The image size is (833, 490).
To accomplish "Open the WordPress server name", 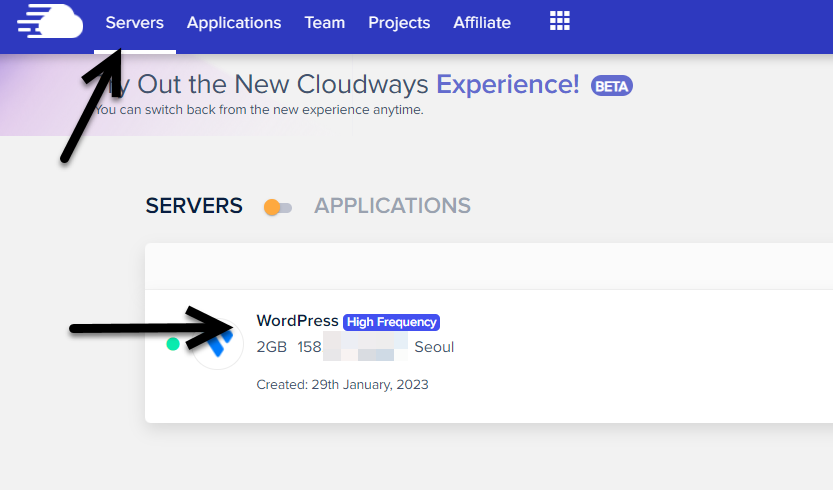I will tap(297, 320).
